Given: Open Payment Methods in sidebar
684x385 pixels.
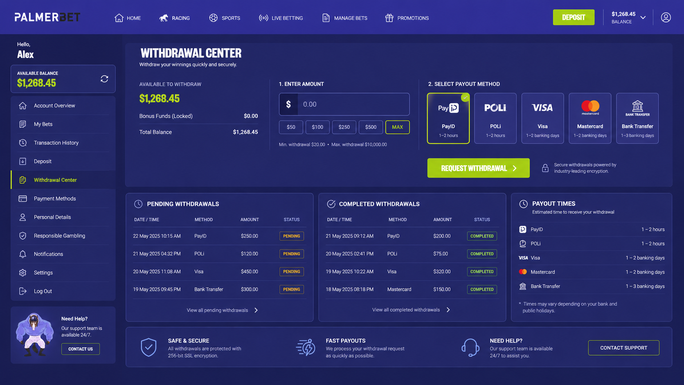Looking at the screenshot, I should point(63,198).
